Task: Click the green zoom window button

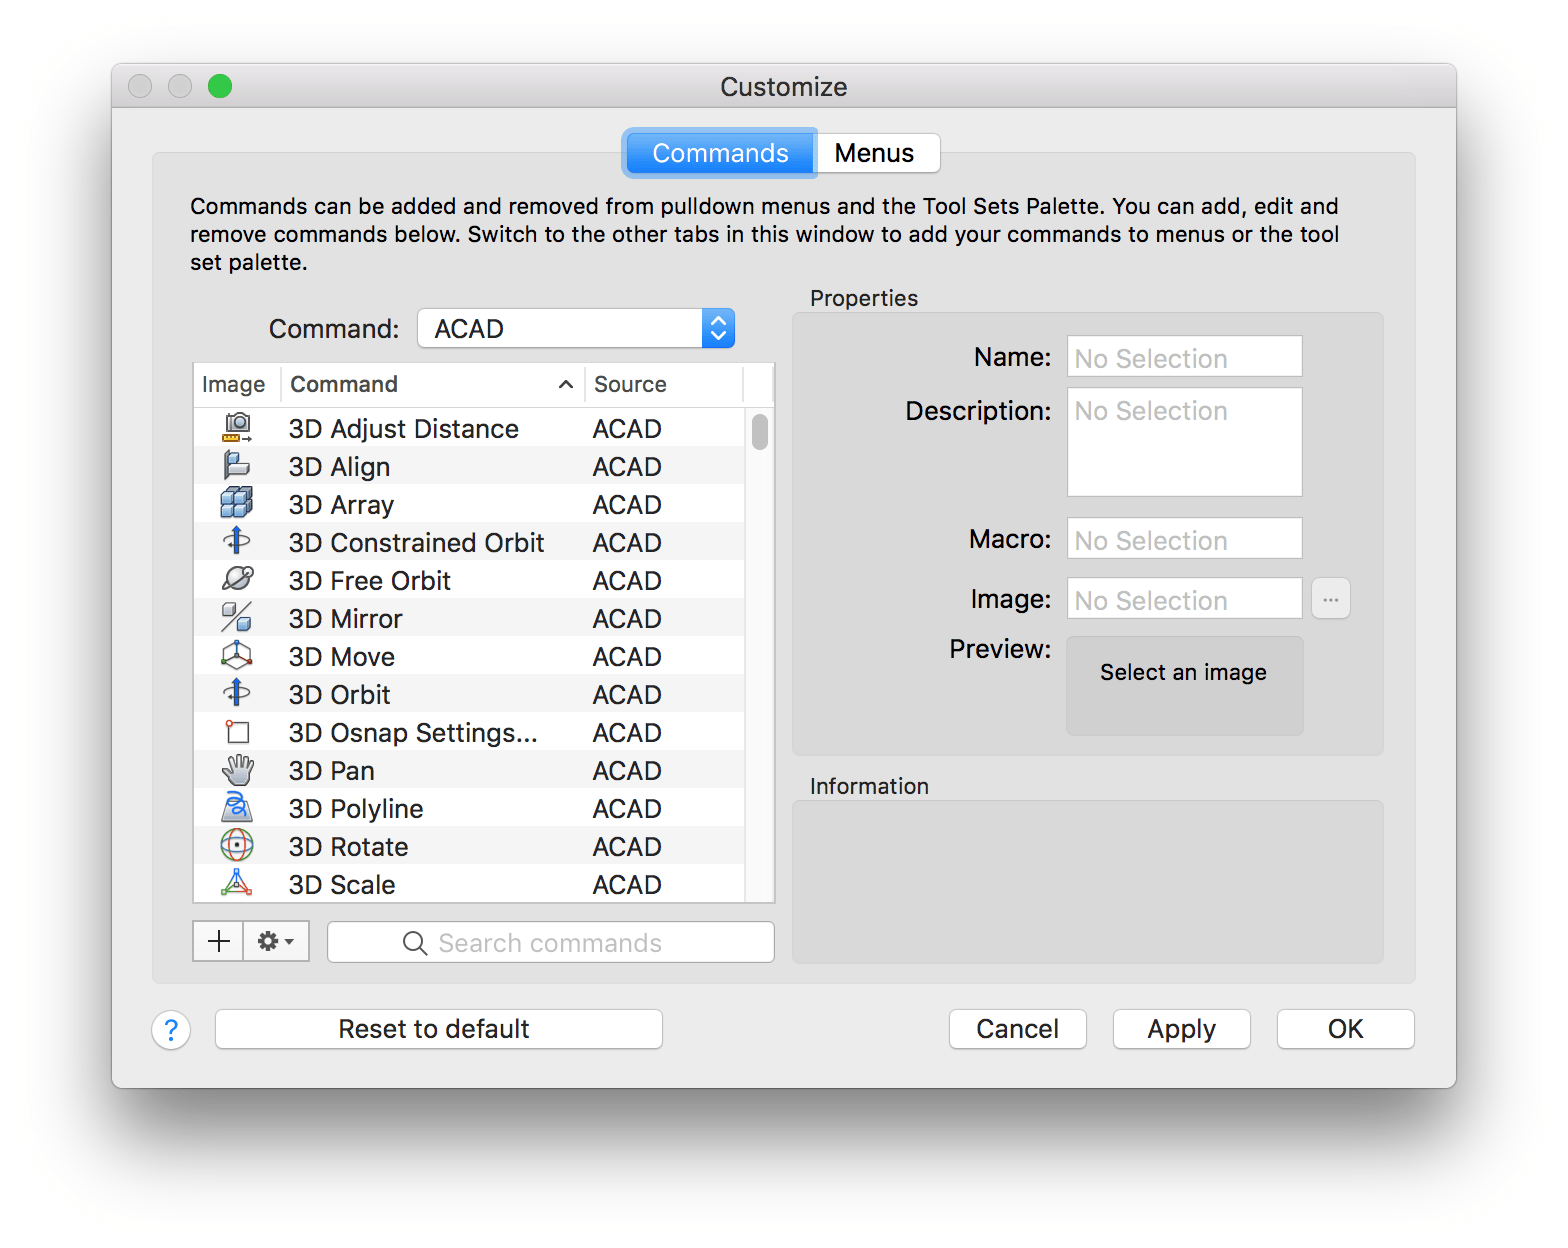Action: (220, 86)
